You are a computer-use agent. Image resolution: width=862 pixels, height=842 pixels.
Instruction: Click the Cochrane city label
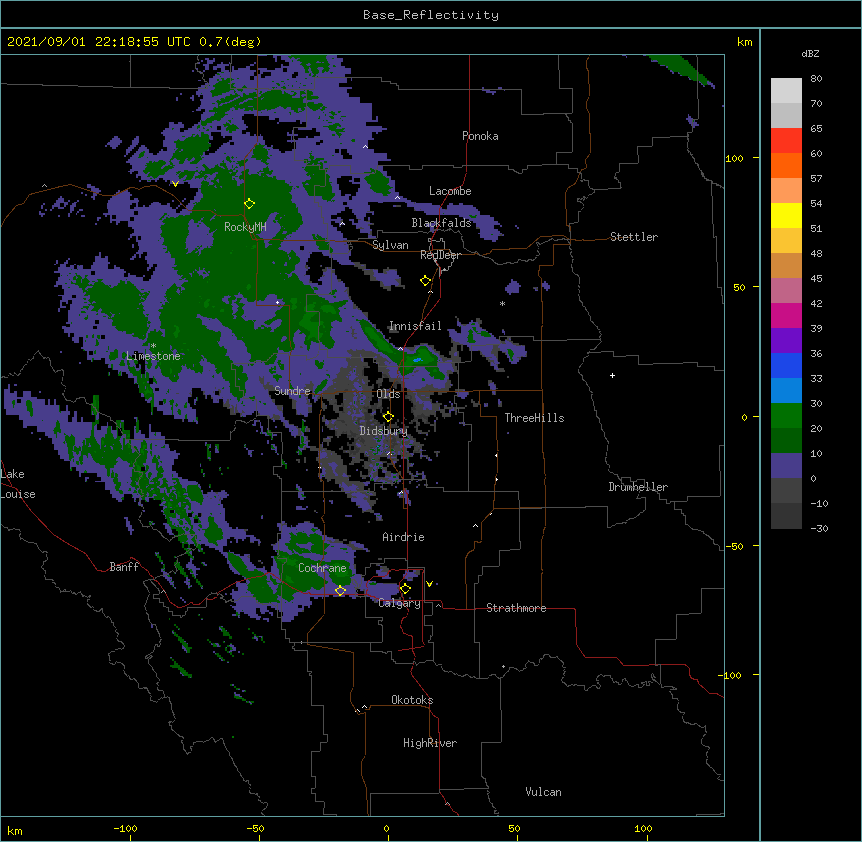point(322,568)
